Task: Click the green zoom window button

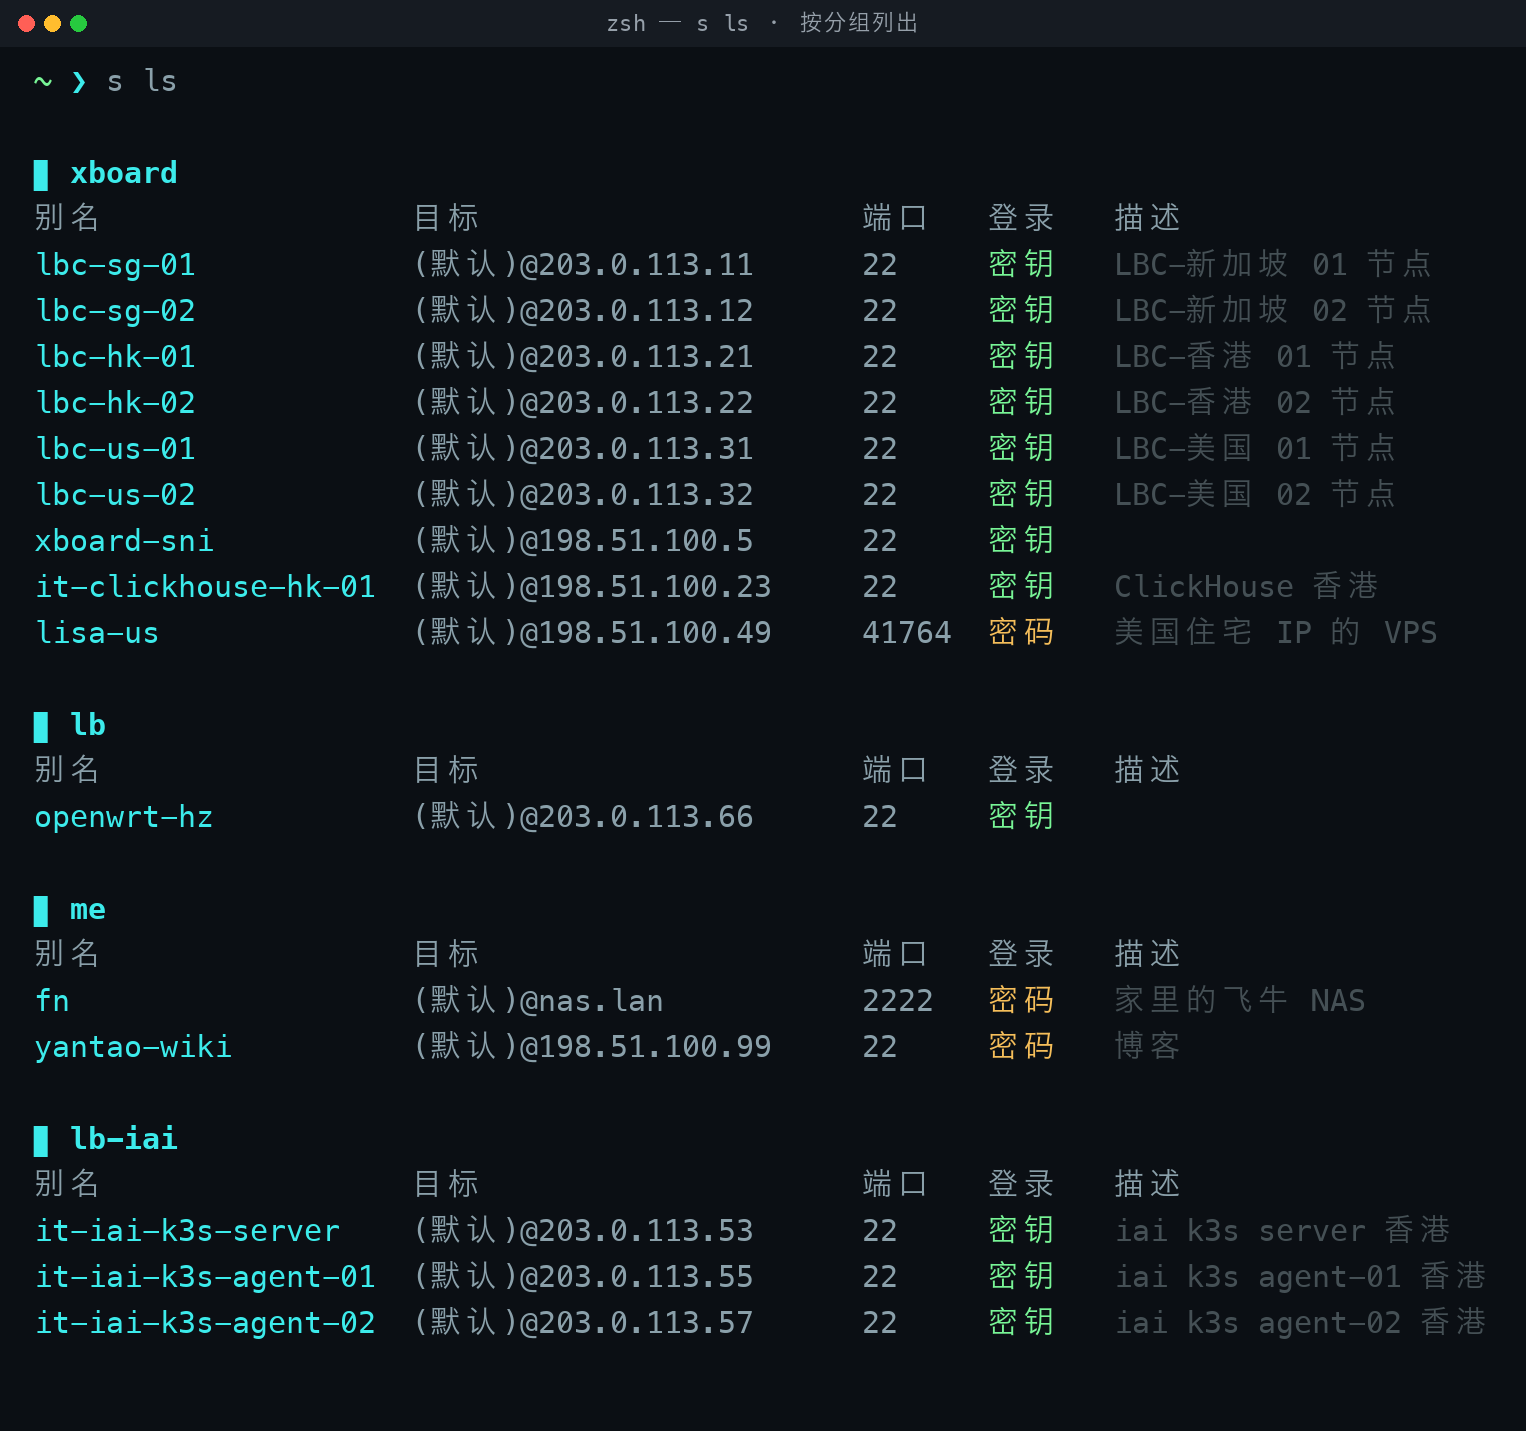Action: 79,23
